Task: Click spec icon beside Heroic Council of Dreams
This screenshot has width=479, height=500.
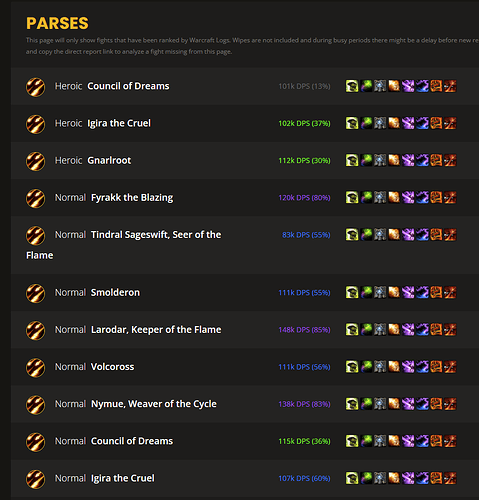Action: 35,87
